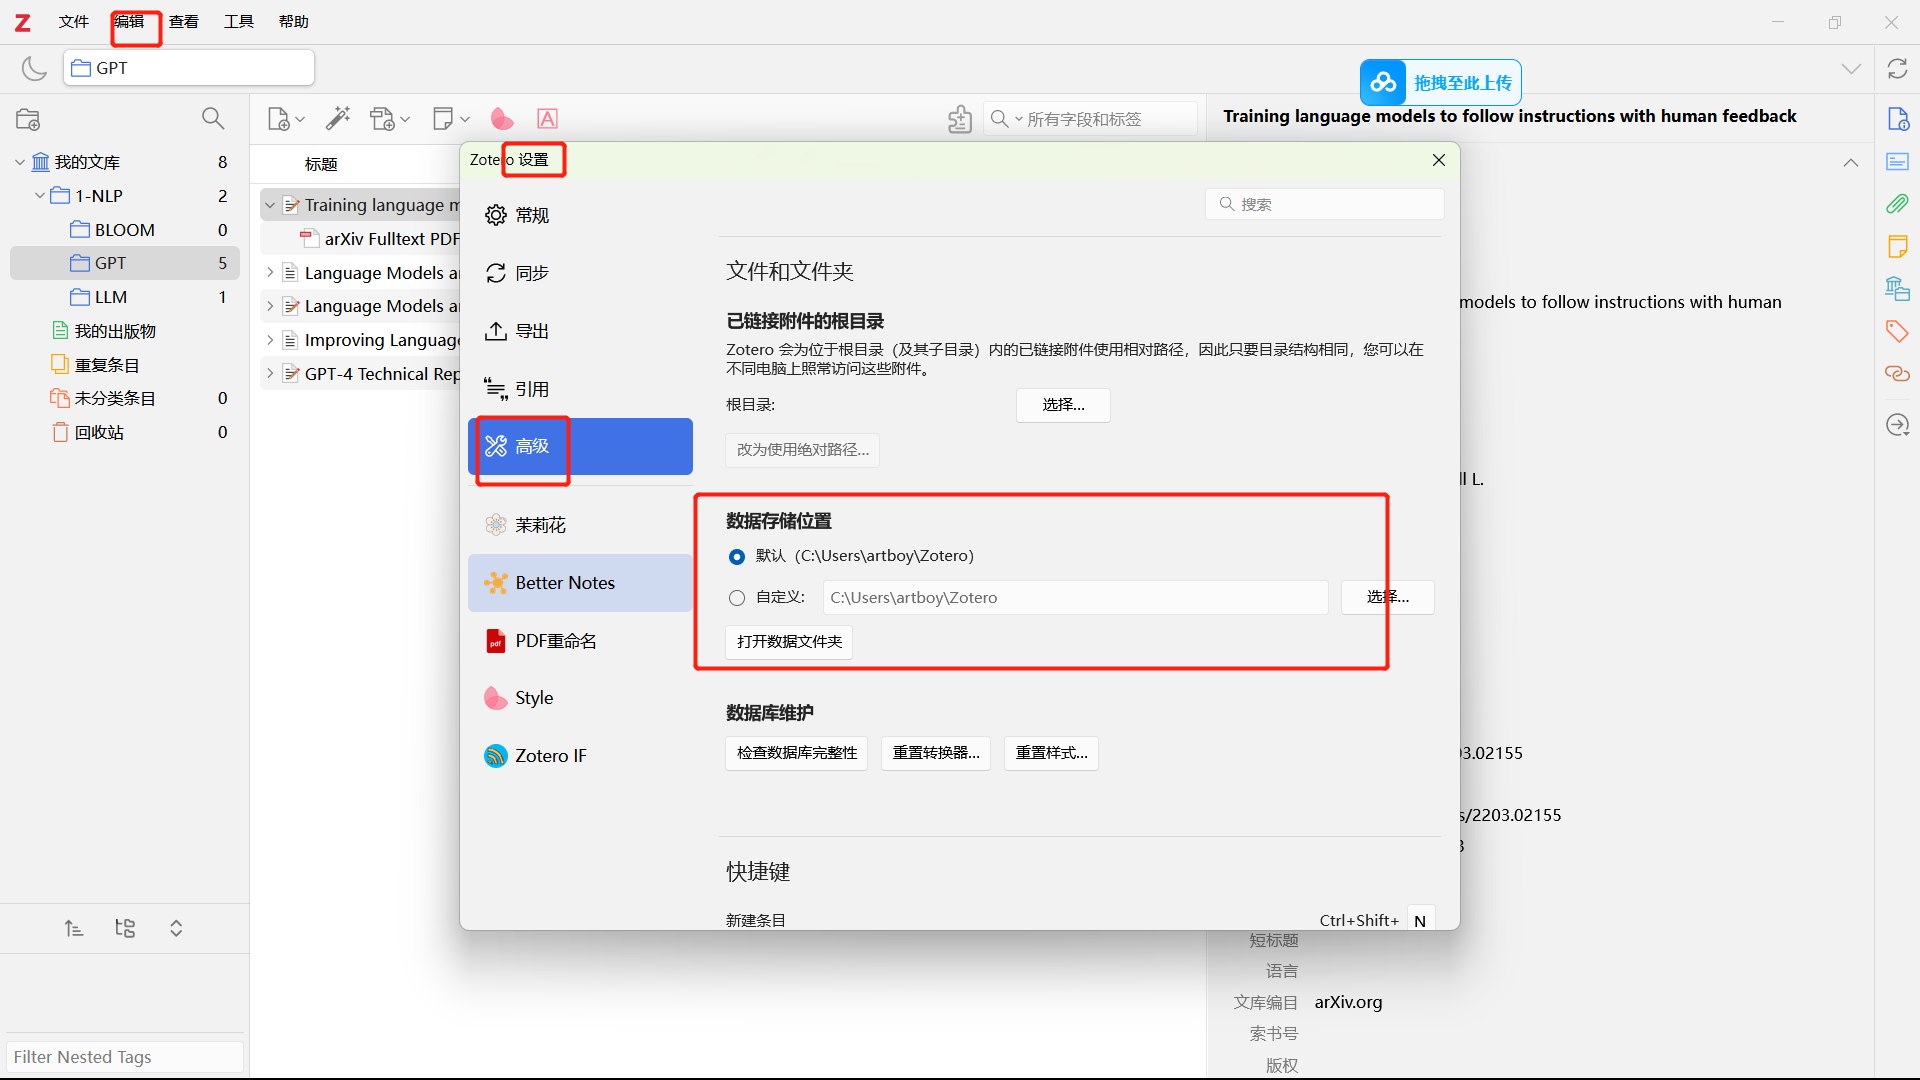The width and height of the screenshot is (1920, 1080).
Task: Click the settings search field
Action: [1325, 204]
